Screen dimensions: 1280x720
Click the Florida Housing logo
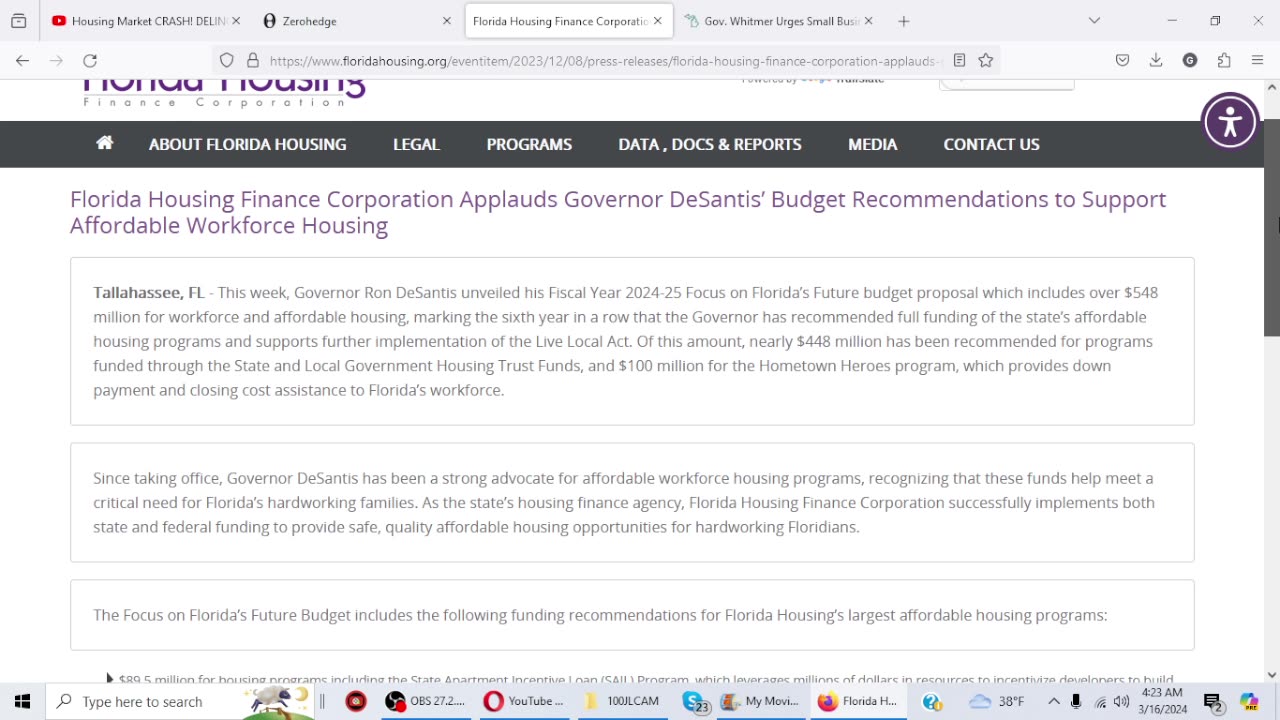225,93
